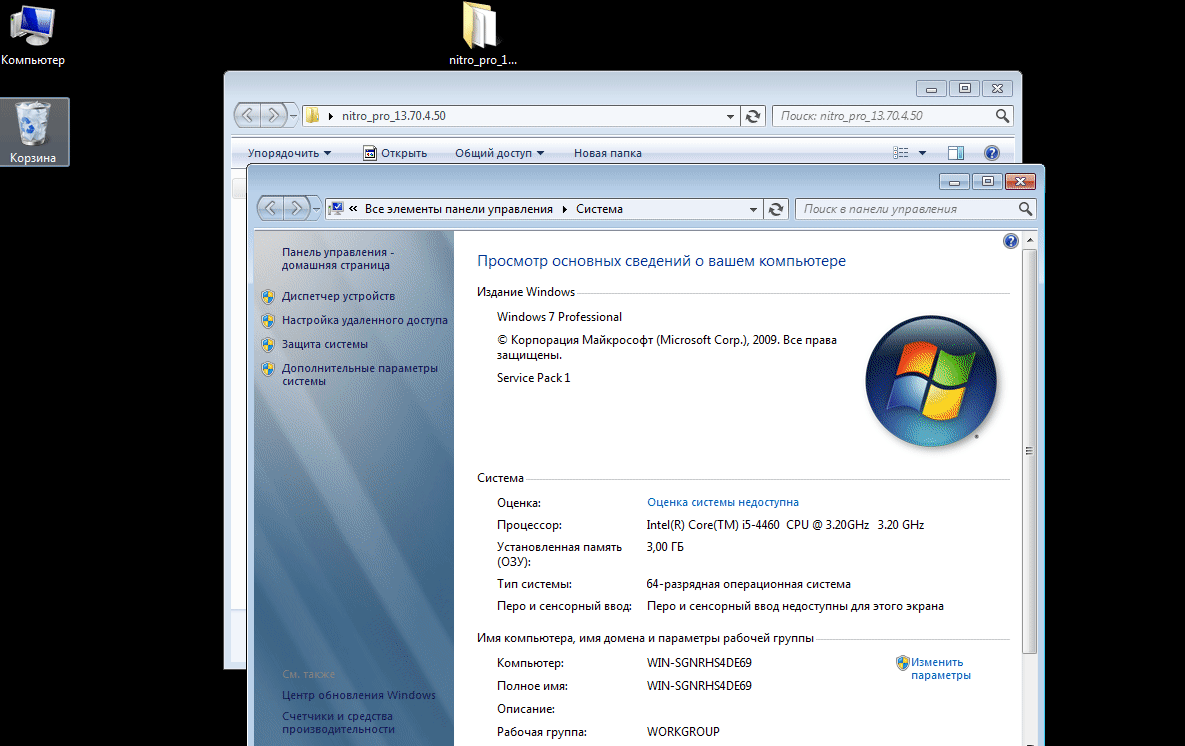Click the Windows logo image
Image resolution: width=1185 pixels, height=746 pixels.
coord(931,380)
